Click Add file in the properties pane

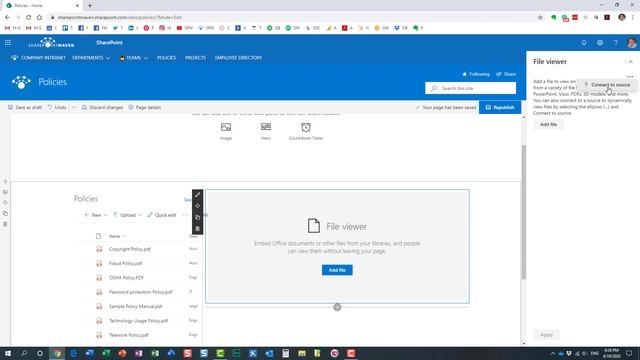pyautogui.click(x=548, y=124)
